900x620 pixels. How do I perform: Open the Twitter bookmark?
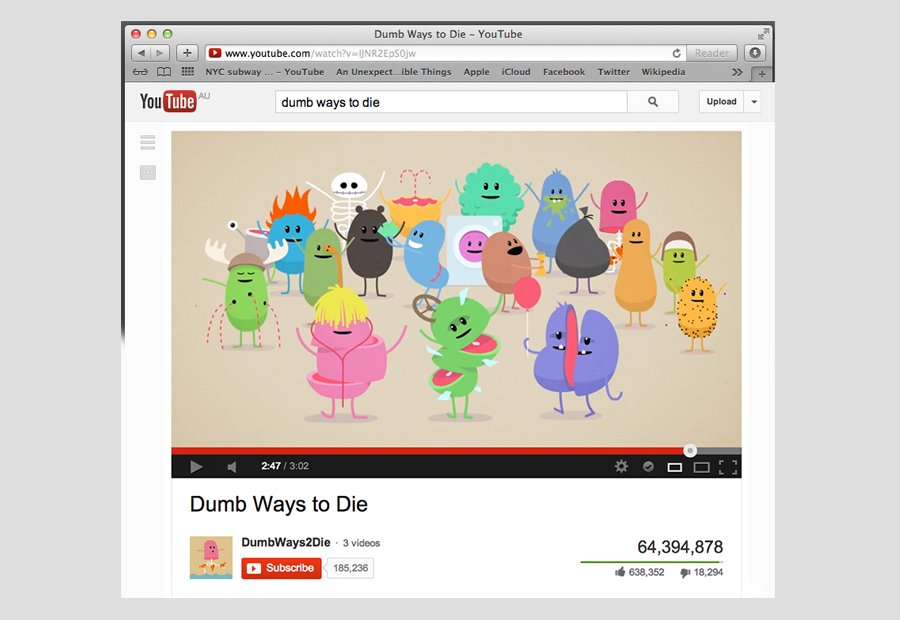click(x=614, y=72)
